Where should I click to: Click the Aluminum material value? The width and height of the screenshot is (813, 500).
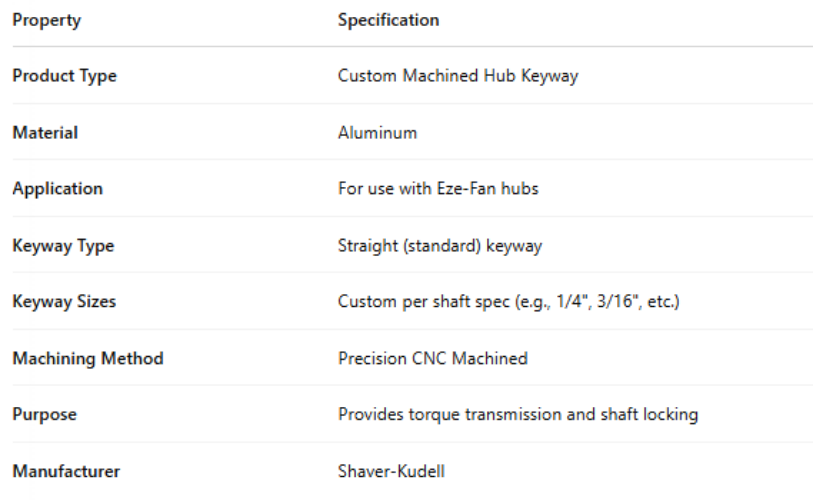coord(377,132)
